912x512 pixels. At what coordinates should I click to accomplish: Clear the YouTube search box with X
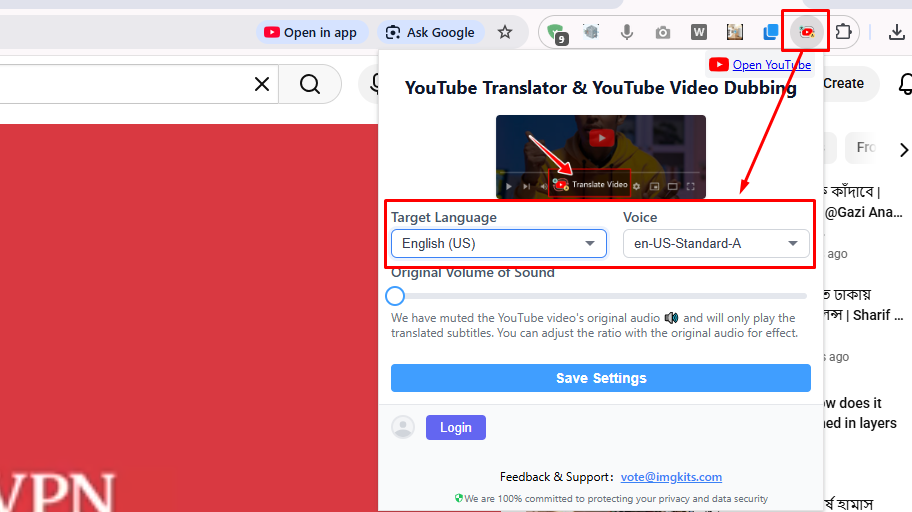pos(262,84)
